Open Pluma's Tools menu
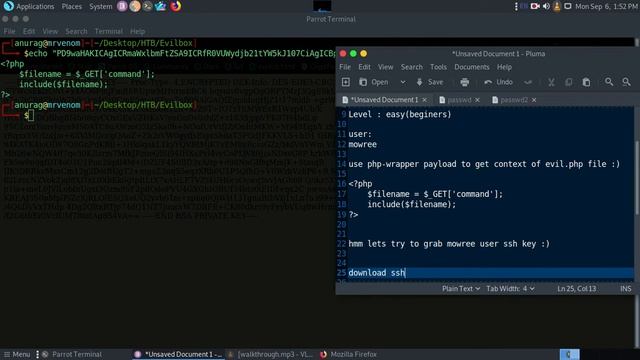640x360 pixels. [438, 67]
